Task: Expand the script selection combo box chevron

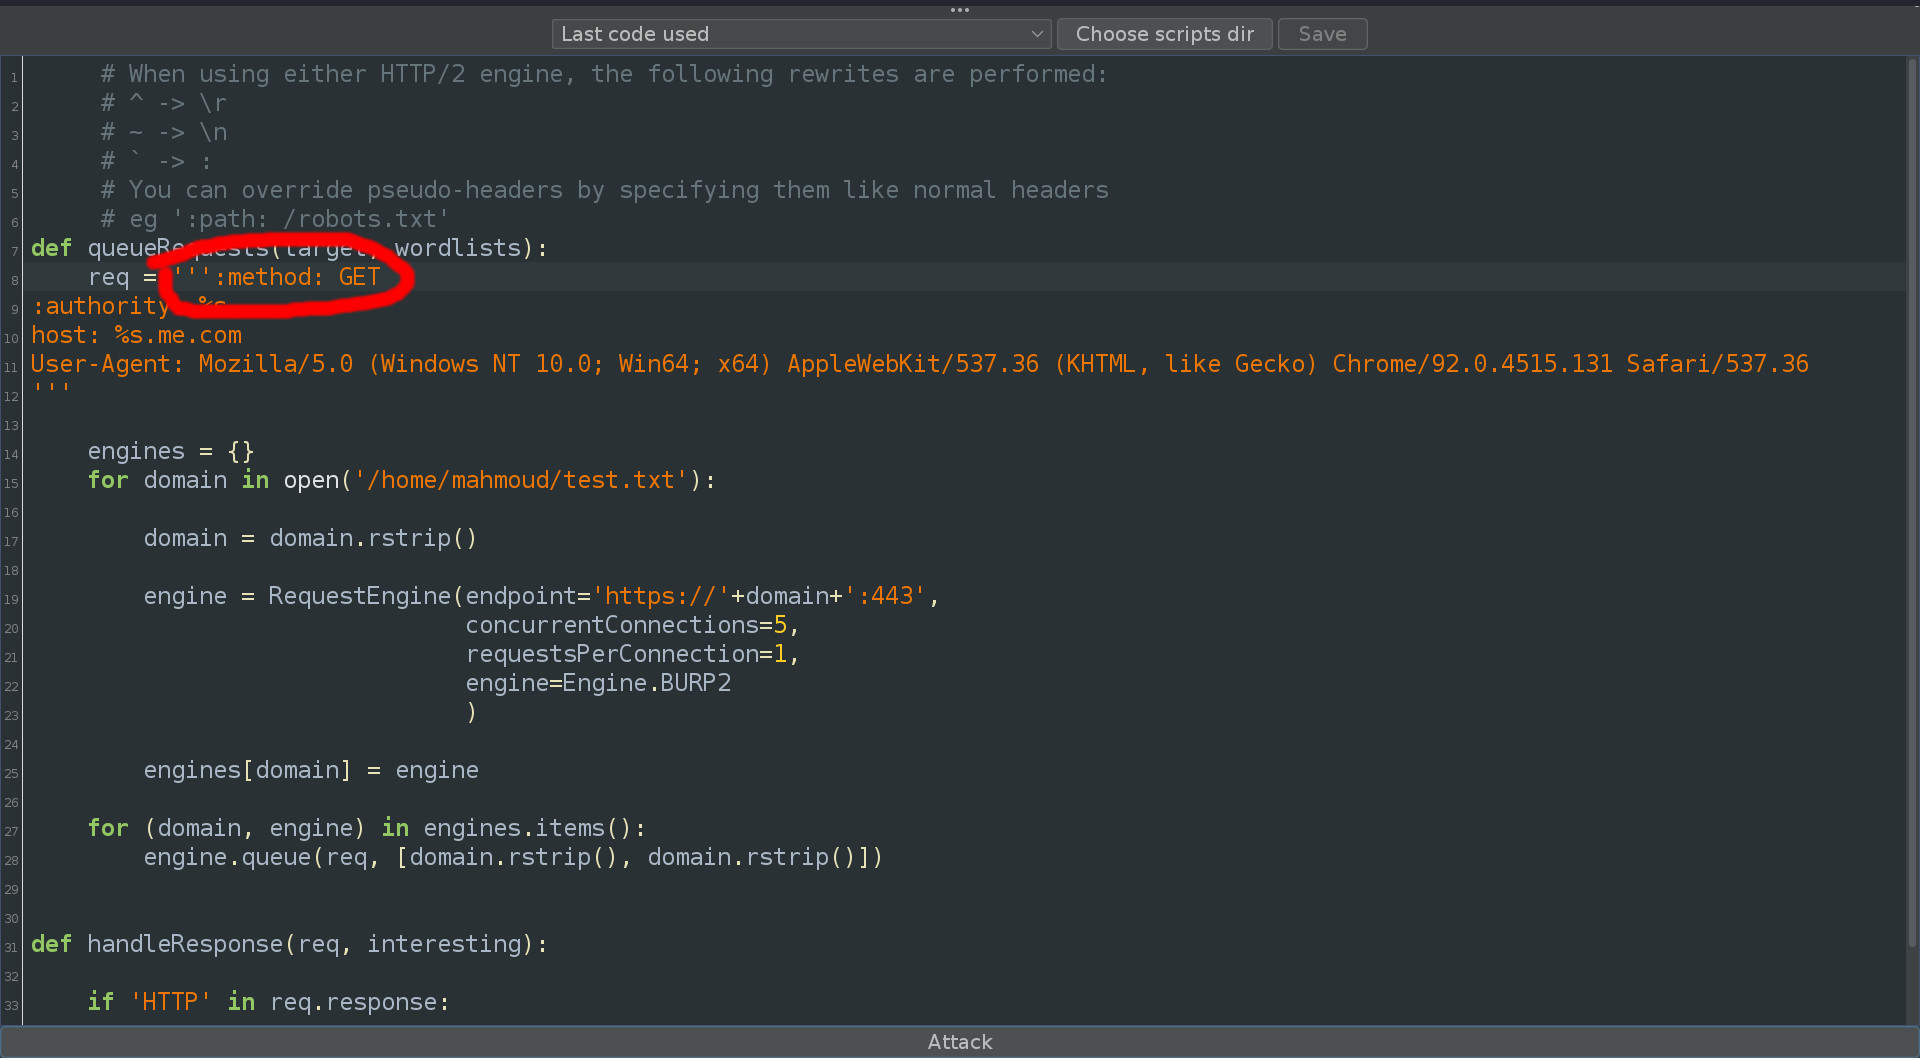Action: pos(1037,33)
